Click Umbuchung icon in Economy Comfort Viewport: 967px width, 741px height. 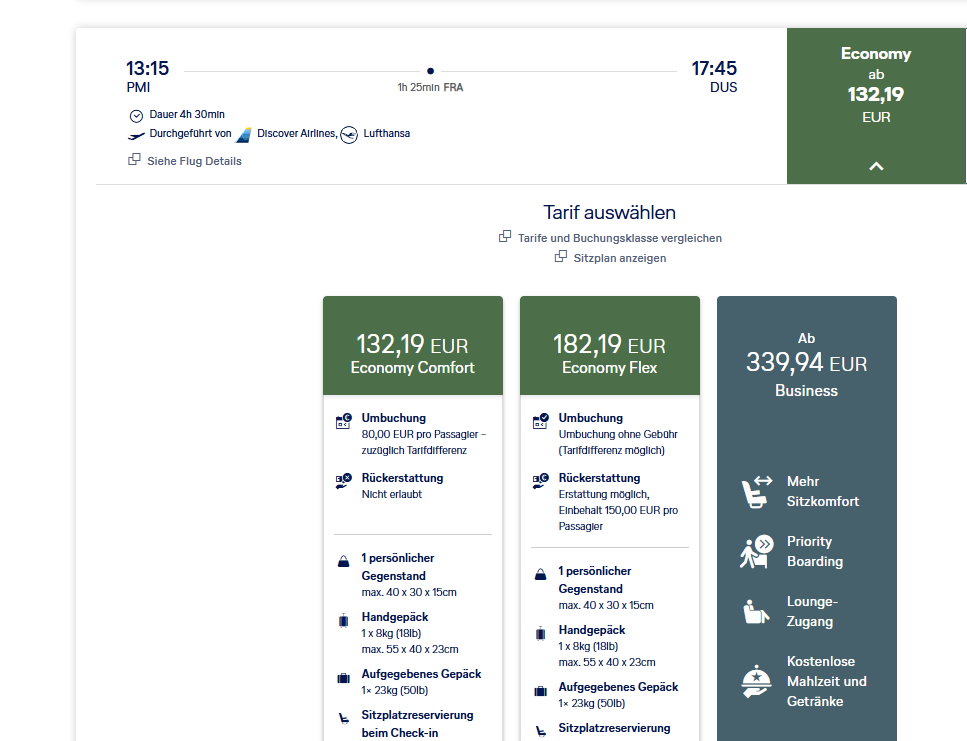[x=344, y=421]
